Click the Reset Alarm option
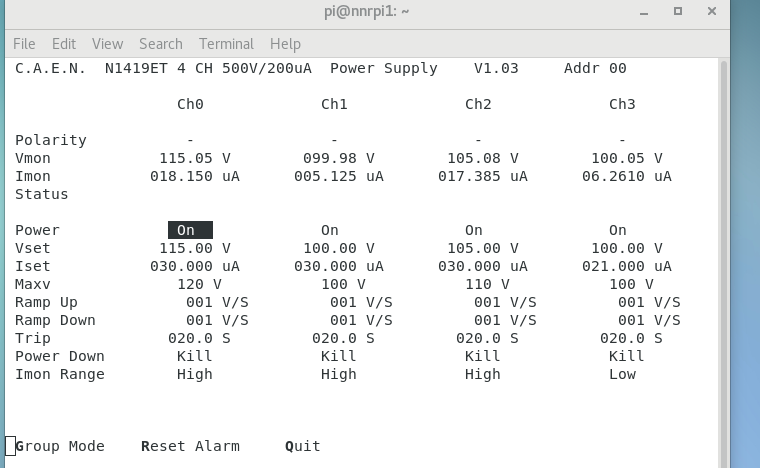The image size is (760, 468). click(x=190, y=446)
